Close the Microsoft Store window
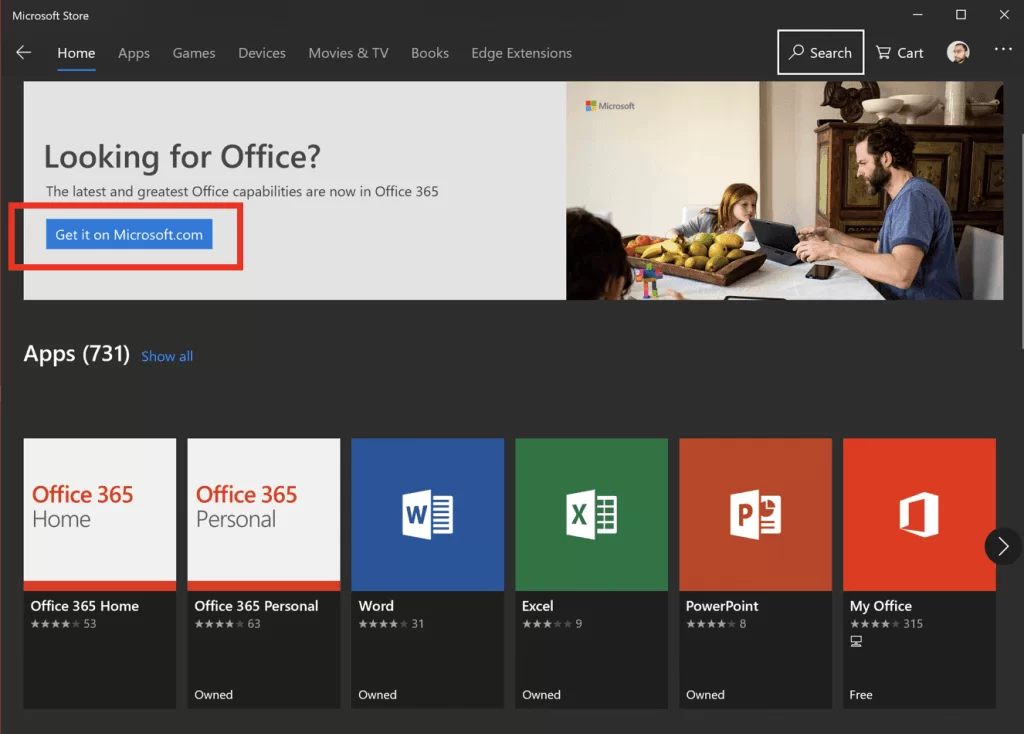 tap(1004, 14)
